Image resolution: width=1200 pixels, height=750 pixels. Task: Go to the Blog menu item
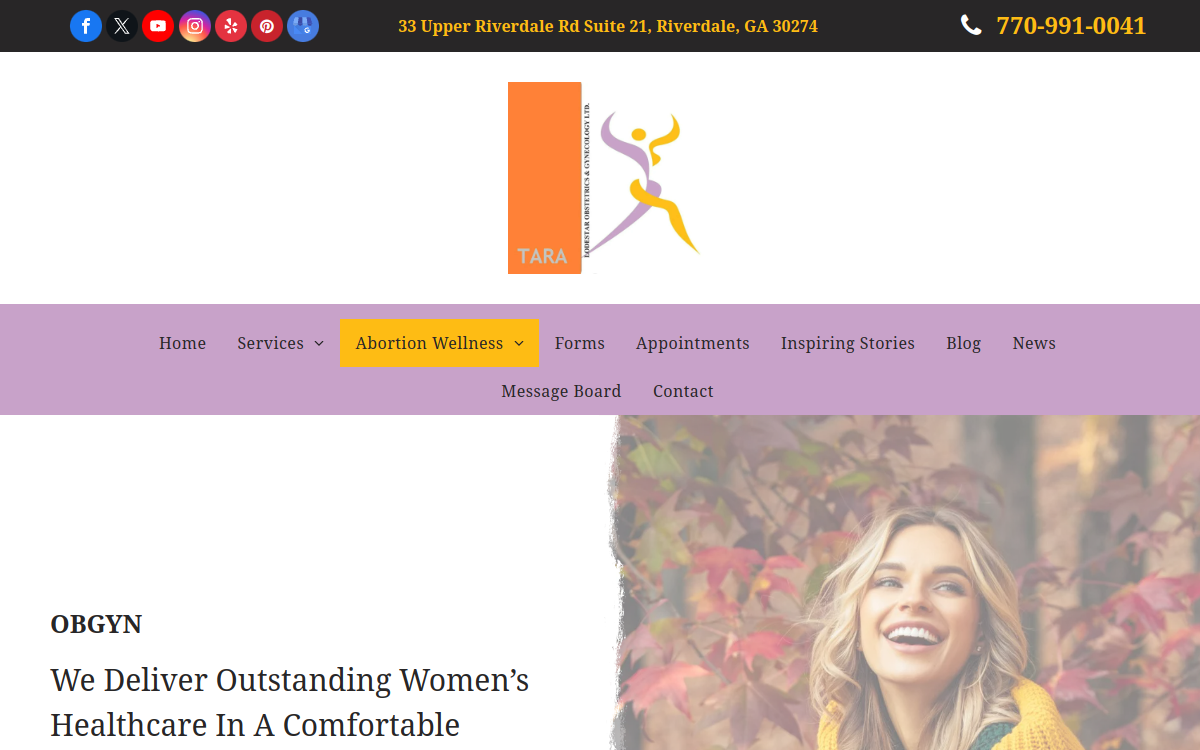coord(964,343)
